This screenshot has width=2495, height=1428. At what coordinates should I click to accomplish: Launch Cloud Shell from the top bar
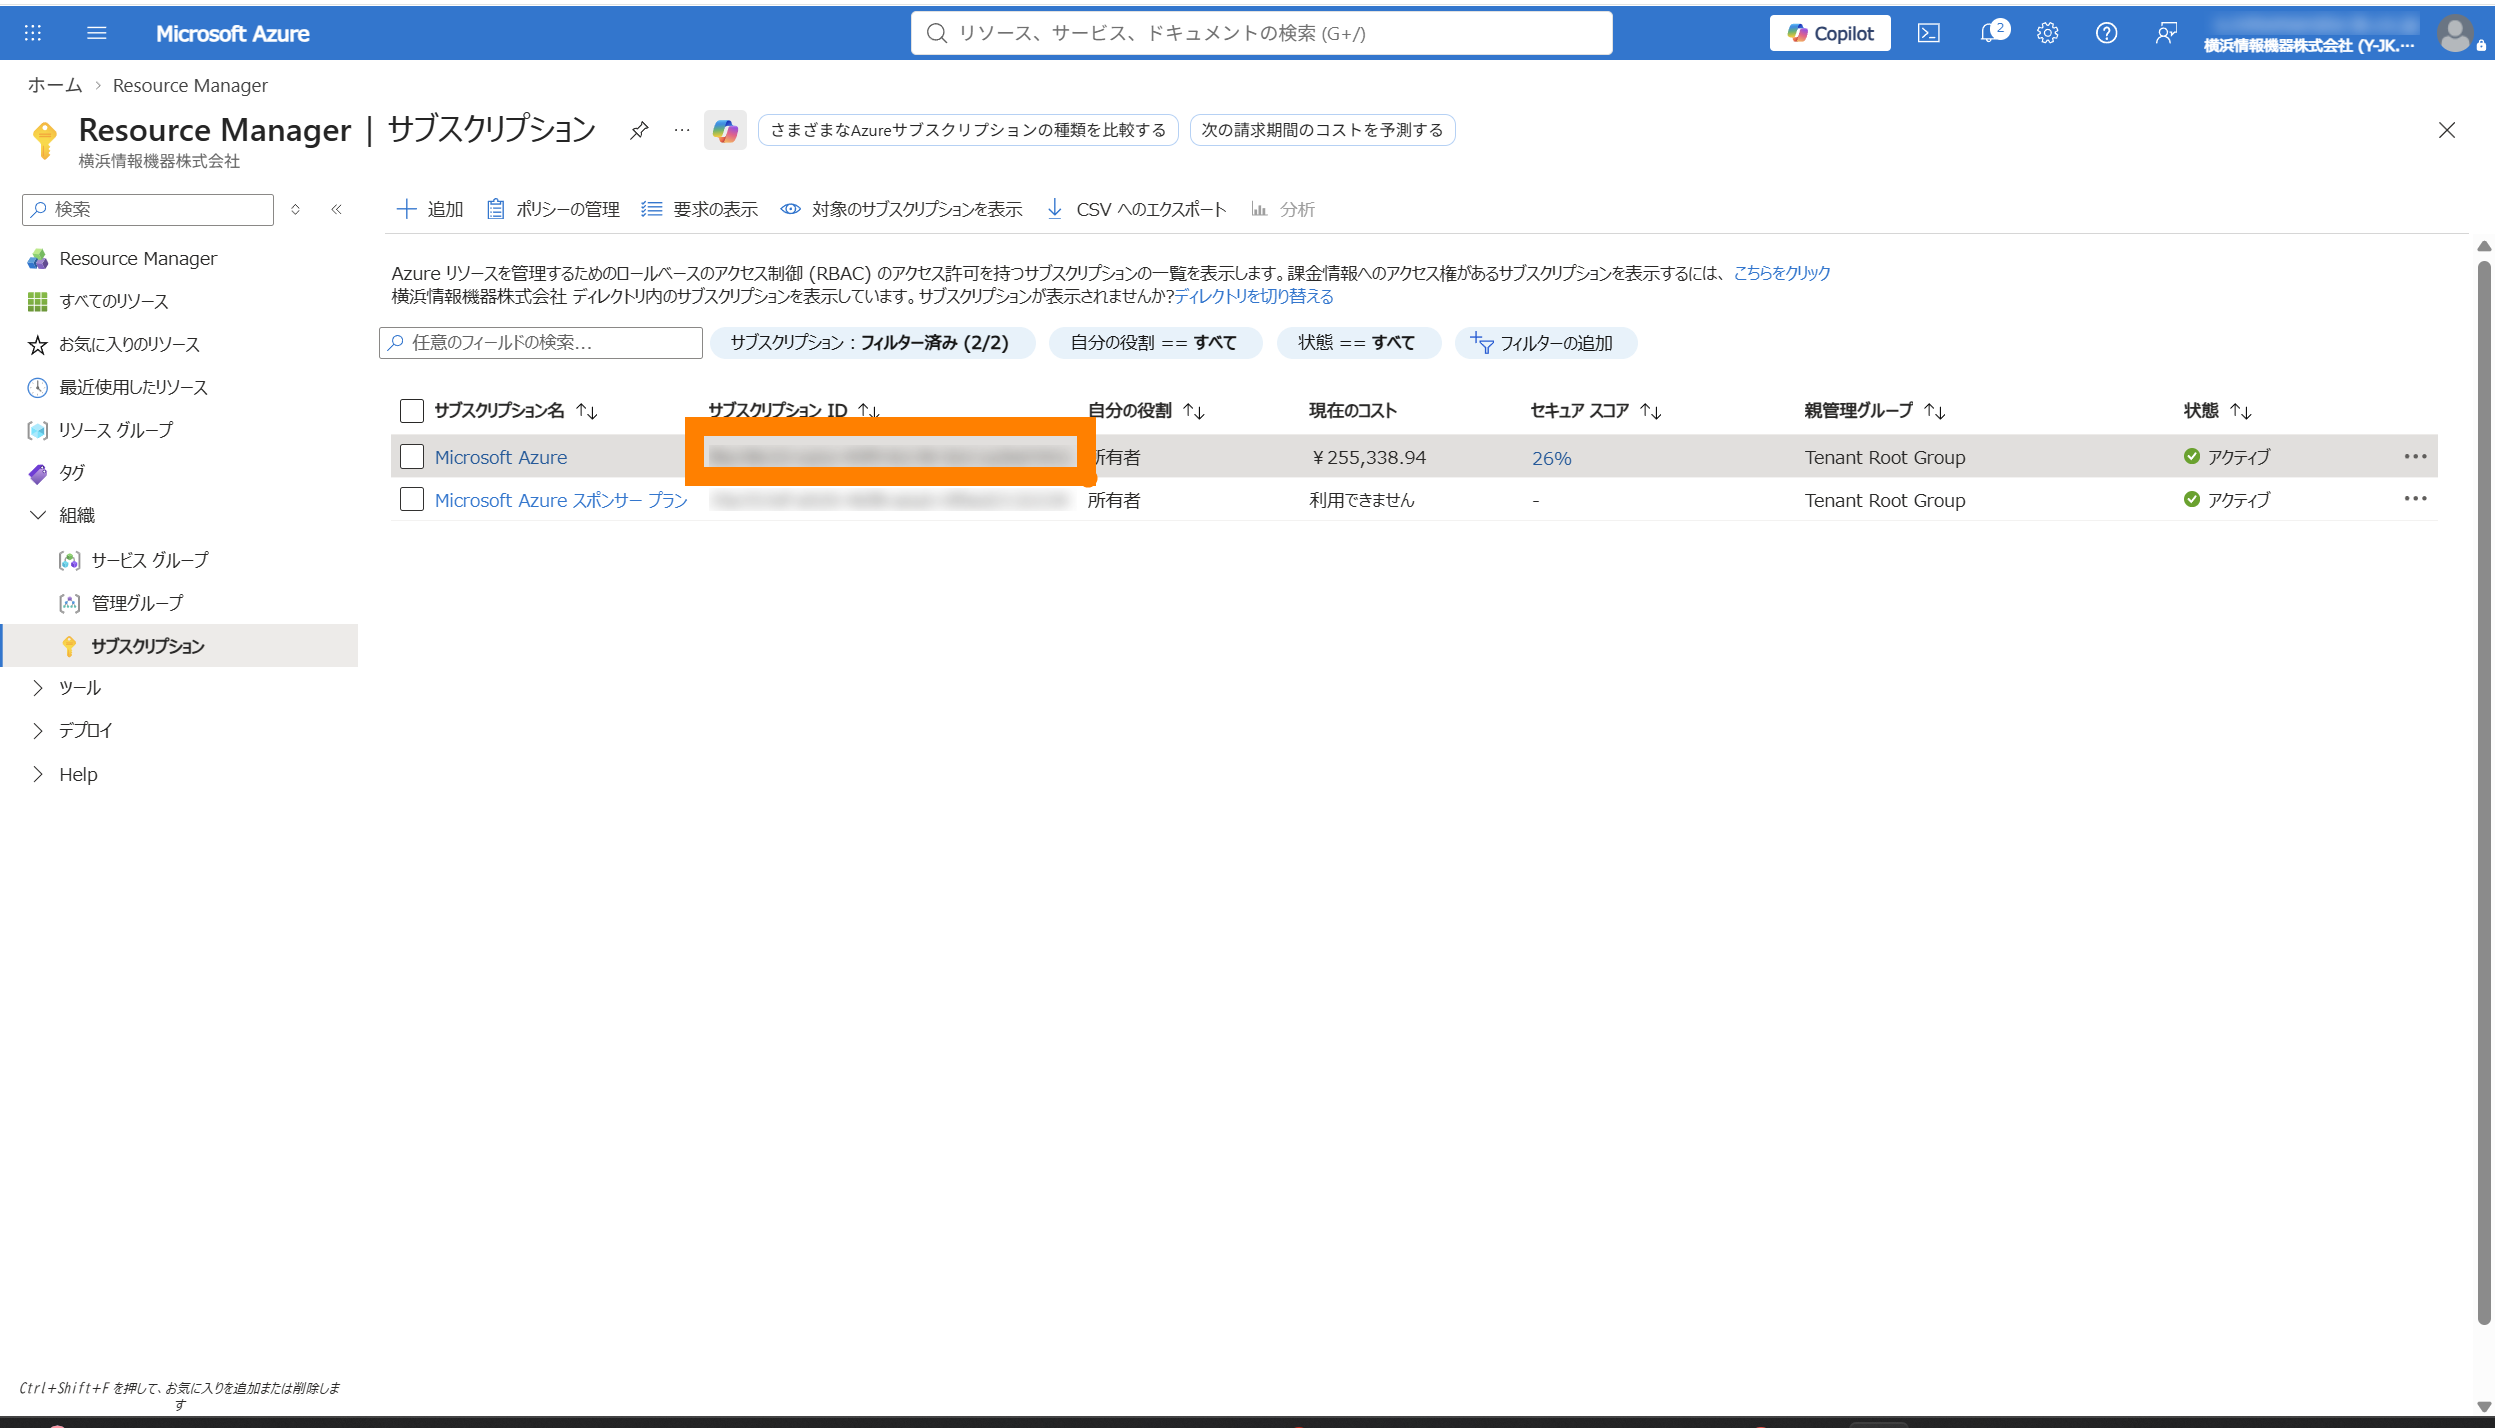coord(1929,33)
